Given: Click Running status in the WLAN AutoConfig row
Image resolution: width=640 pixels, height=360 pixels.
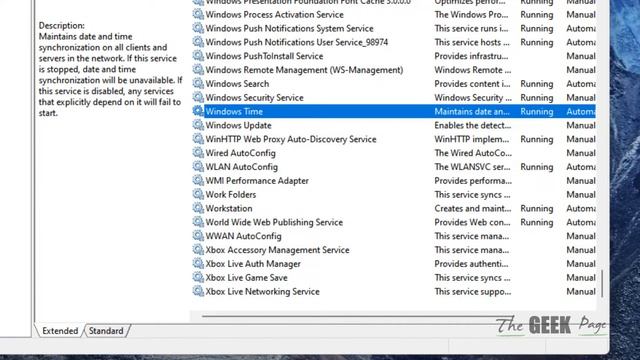Looking at the screenshot, I should [x=537, y=167].
